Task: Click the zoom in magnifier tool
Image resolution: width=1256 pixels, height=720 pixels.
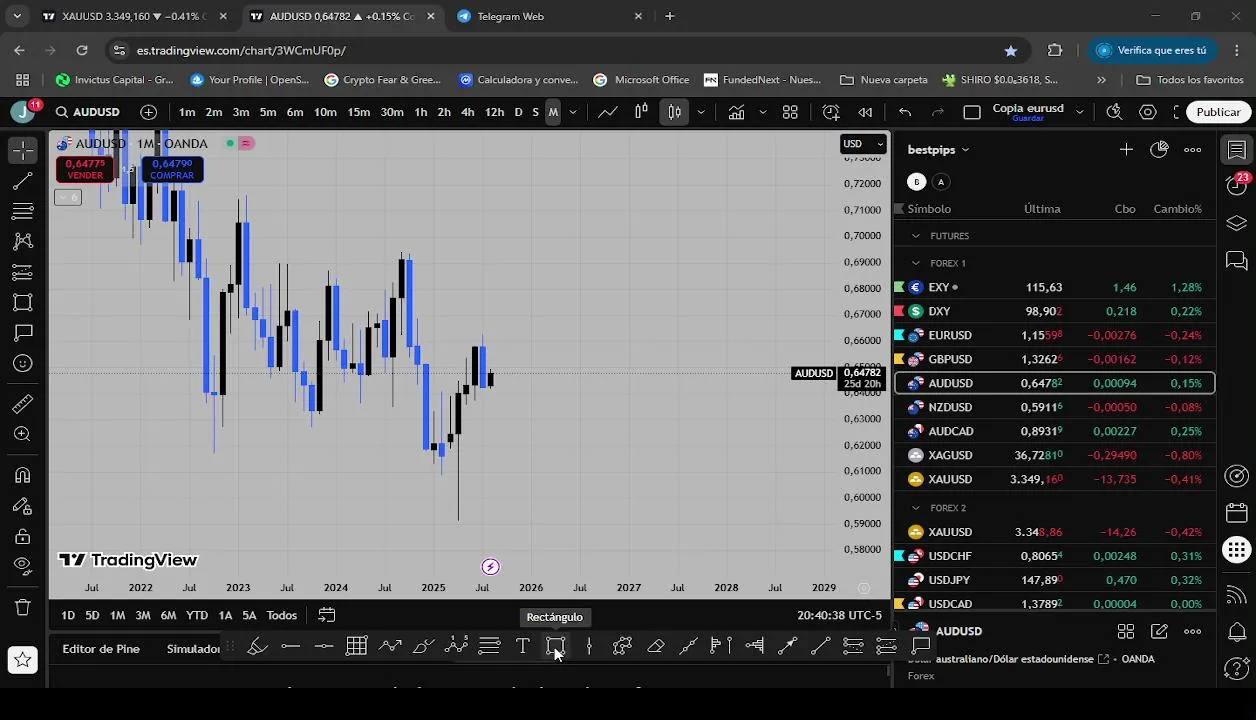Action: pos(22,434)
